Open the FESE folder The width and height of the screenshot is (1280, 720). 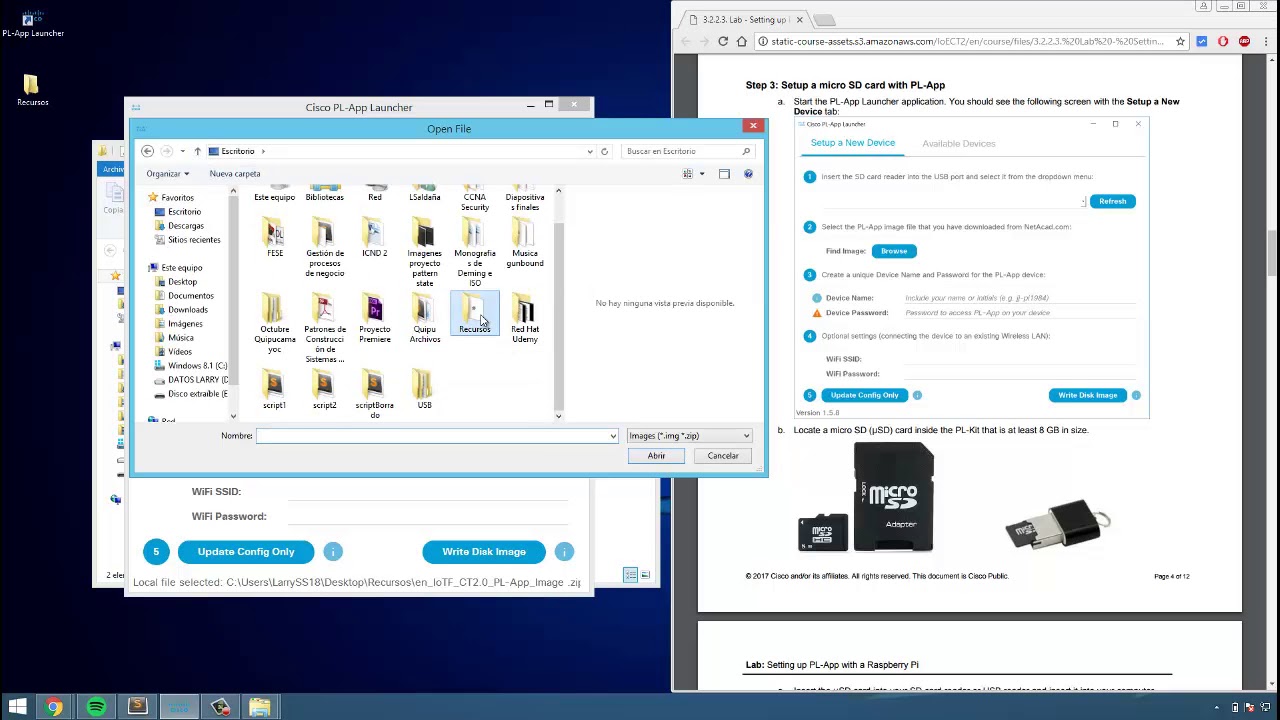274,240
